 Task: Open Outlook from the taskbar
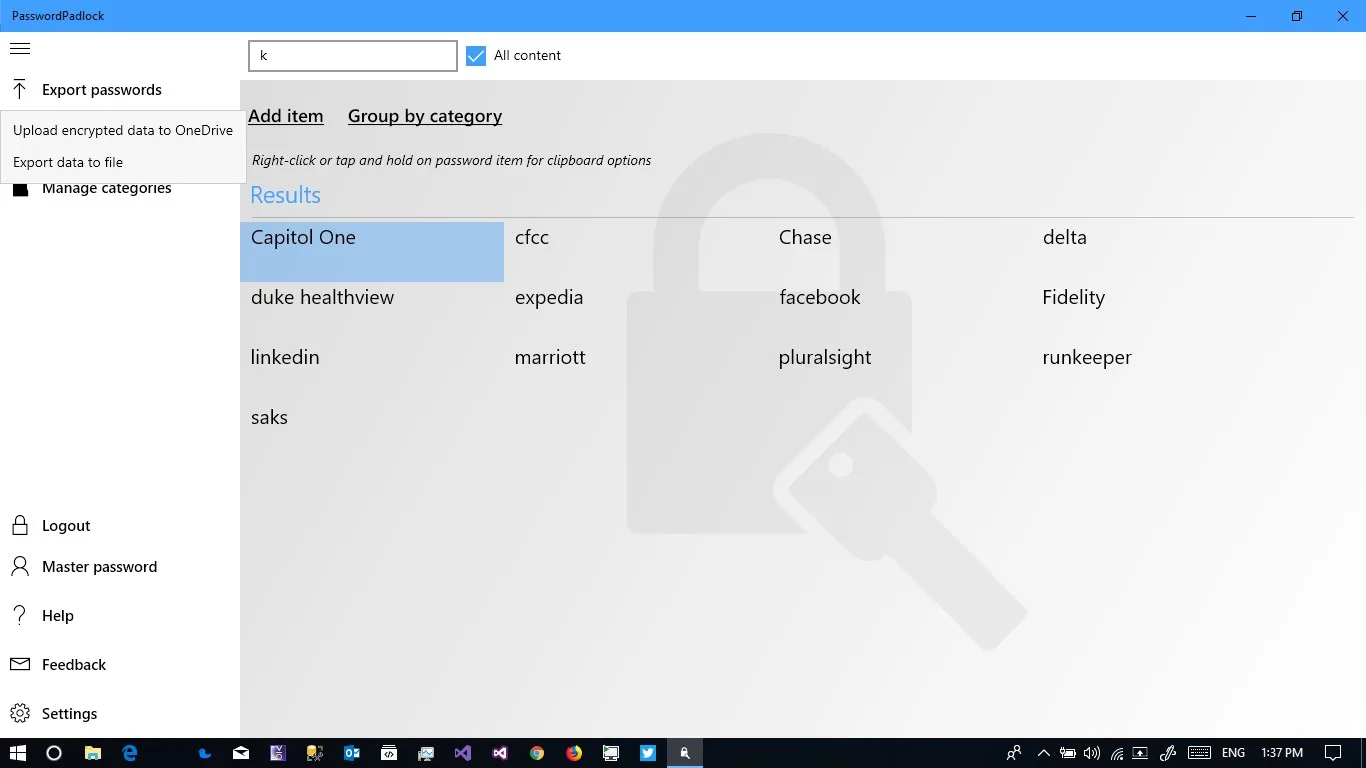tap(352, 753)
